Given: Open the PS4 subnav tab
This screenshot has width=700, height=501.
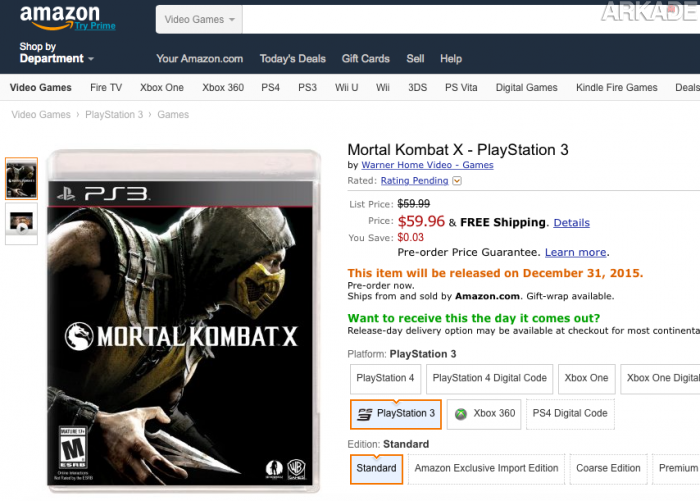Looking at the screenshot, I should [x=271, y=88].
